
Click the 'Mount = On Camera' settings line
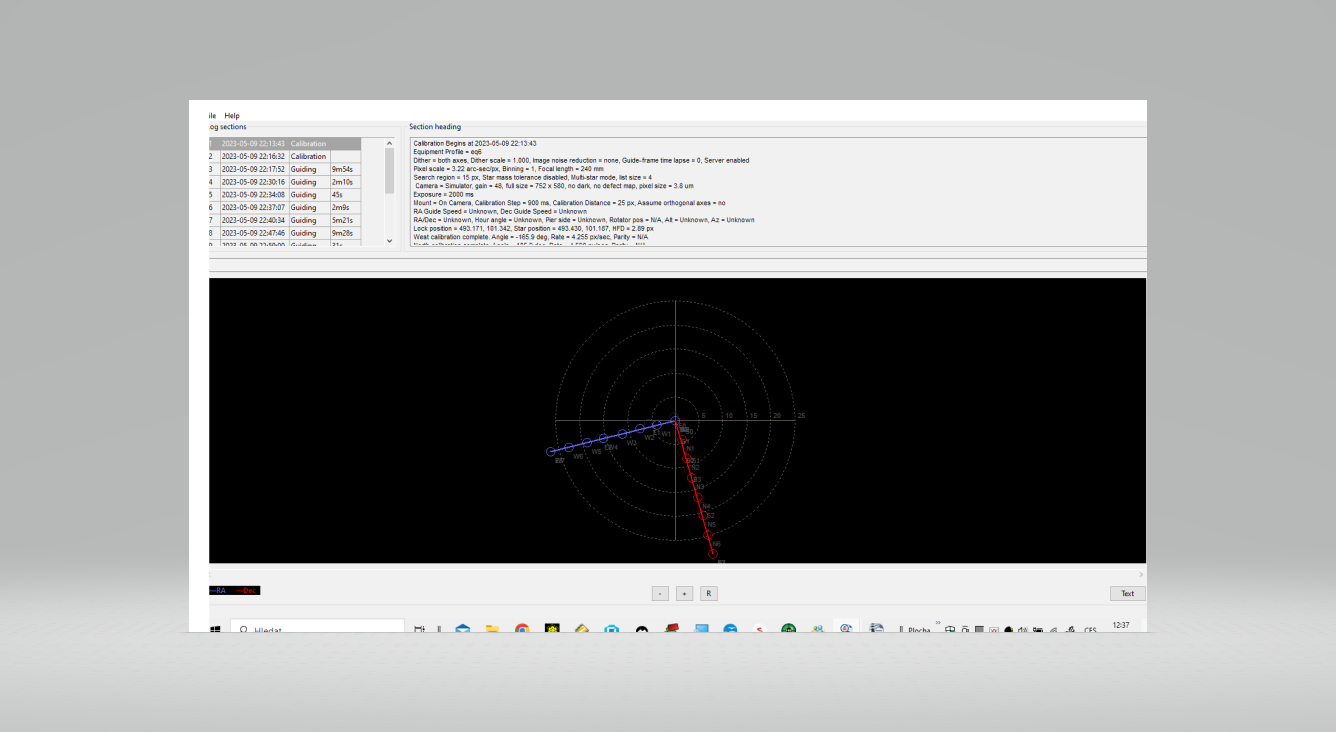(569, 203)
